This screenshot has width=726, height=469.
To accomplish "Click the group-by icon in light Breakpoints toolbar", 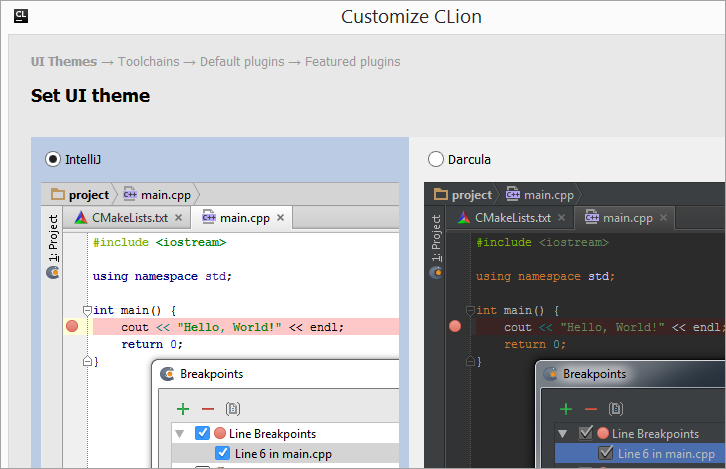I will (x=233, y=409).
